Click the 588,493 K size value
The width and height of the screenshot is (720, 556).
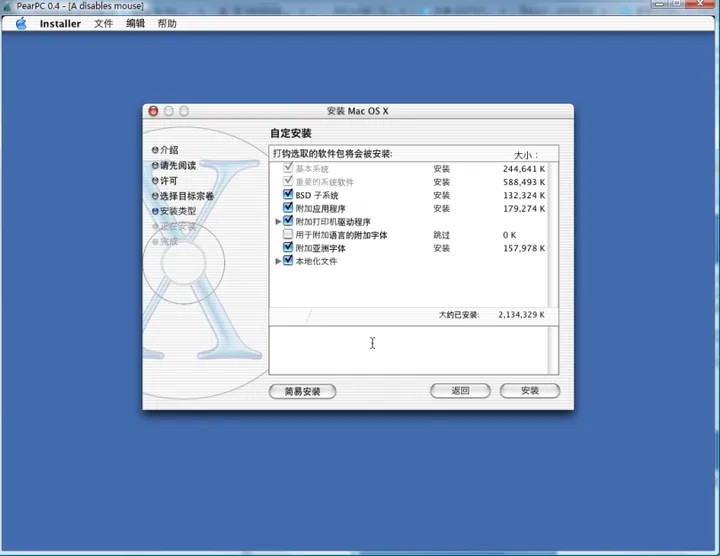click(x=524, y=182)
